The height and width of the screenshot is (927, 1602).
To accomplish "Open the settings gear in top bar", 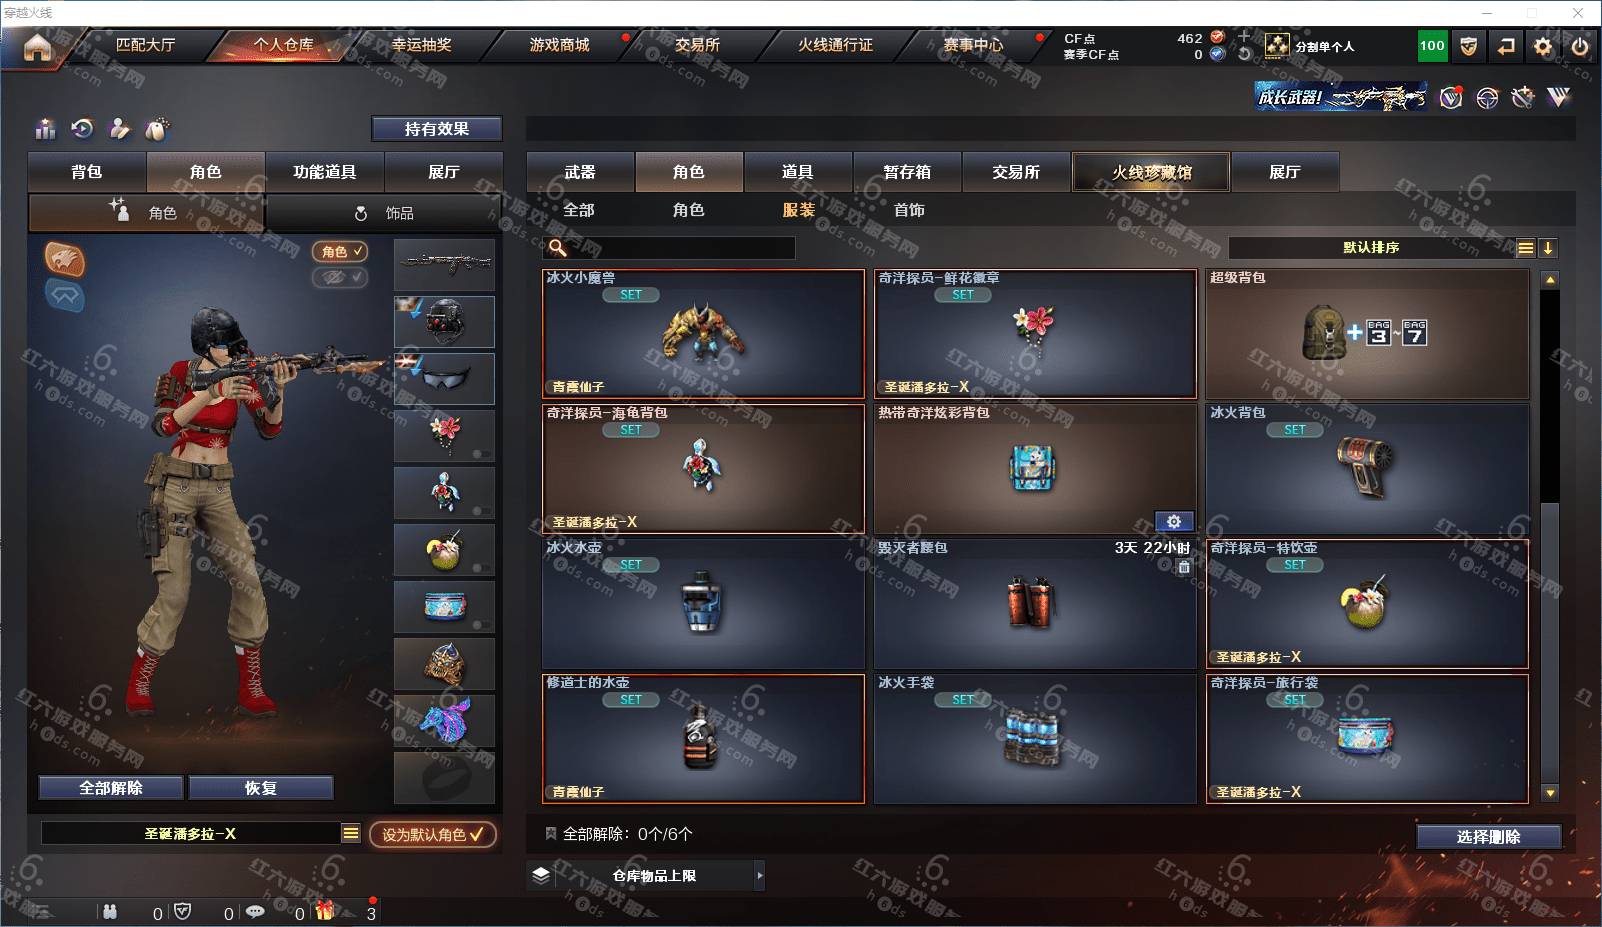I will (1543, 46).
